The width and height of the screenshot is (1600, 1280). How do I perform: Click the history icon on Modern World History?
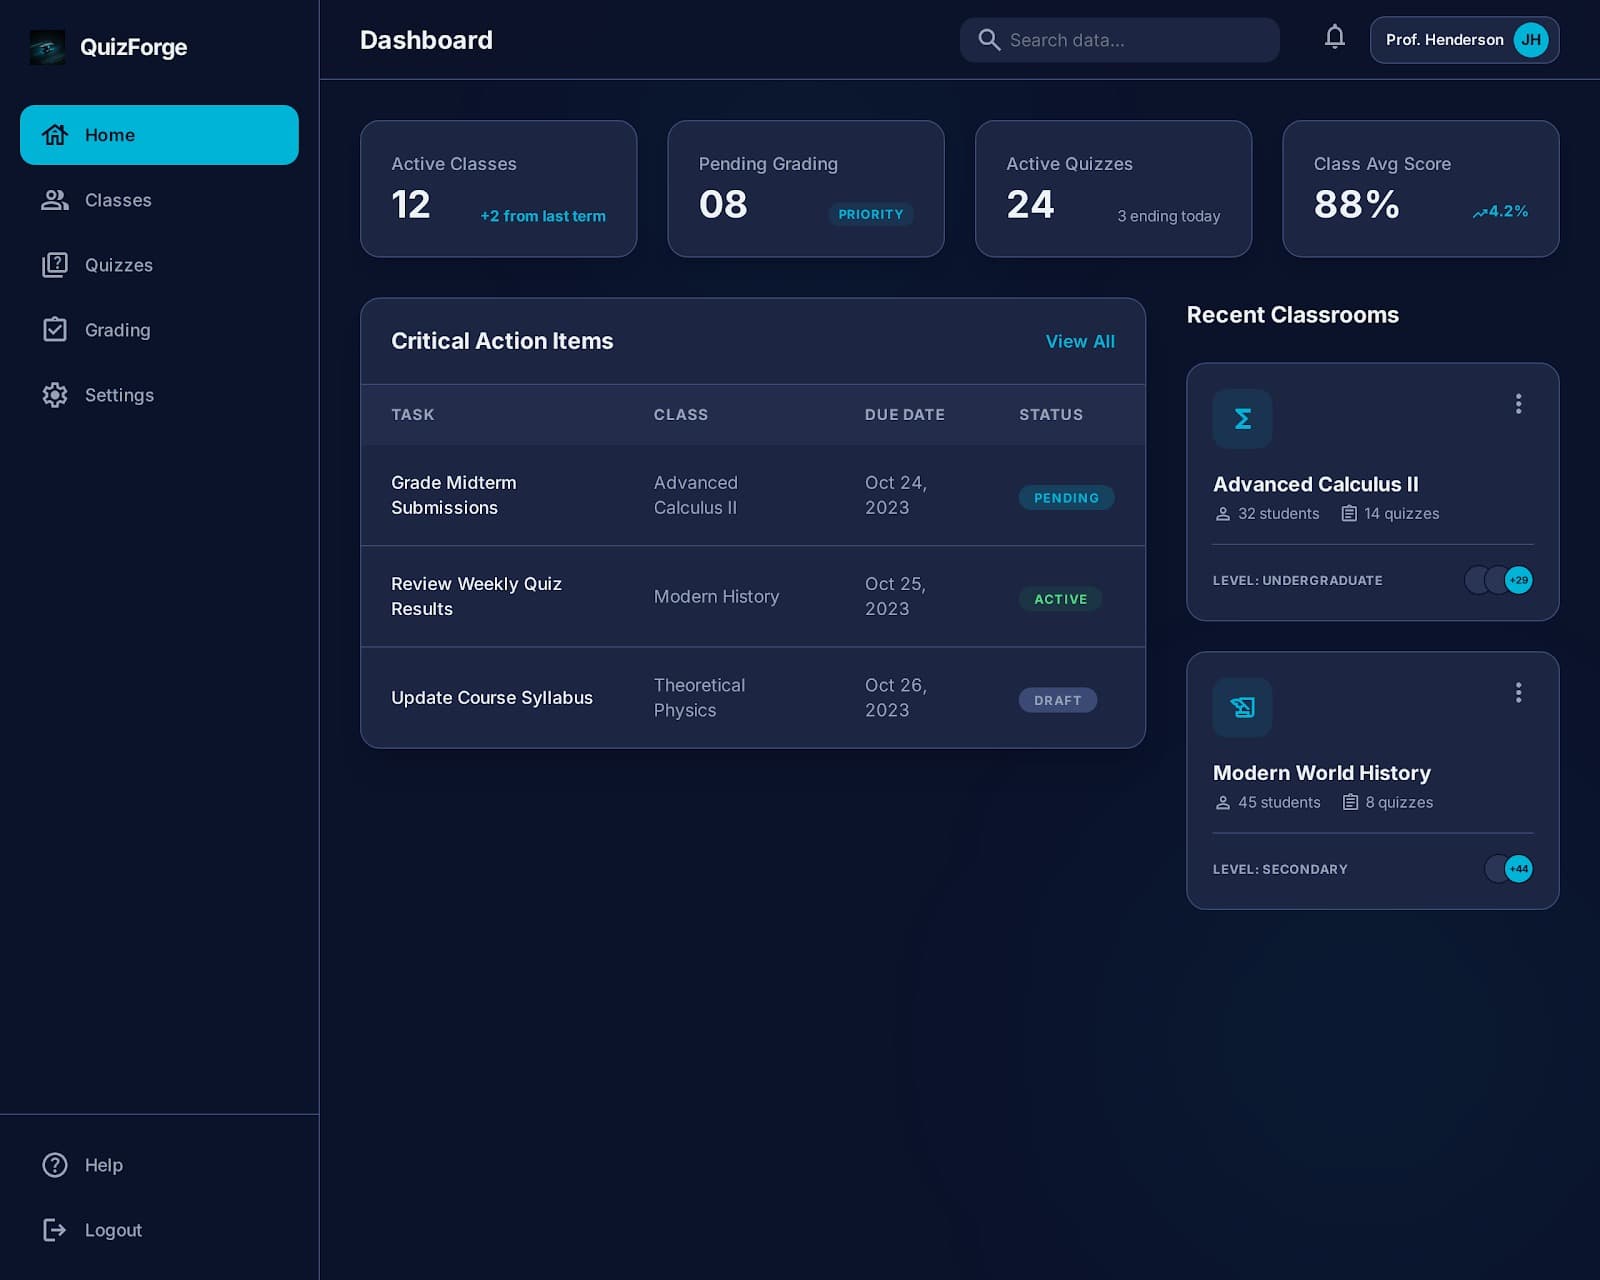1243,708
